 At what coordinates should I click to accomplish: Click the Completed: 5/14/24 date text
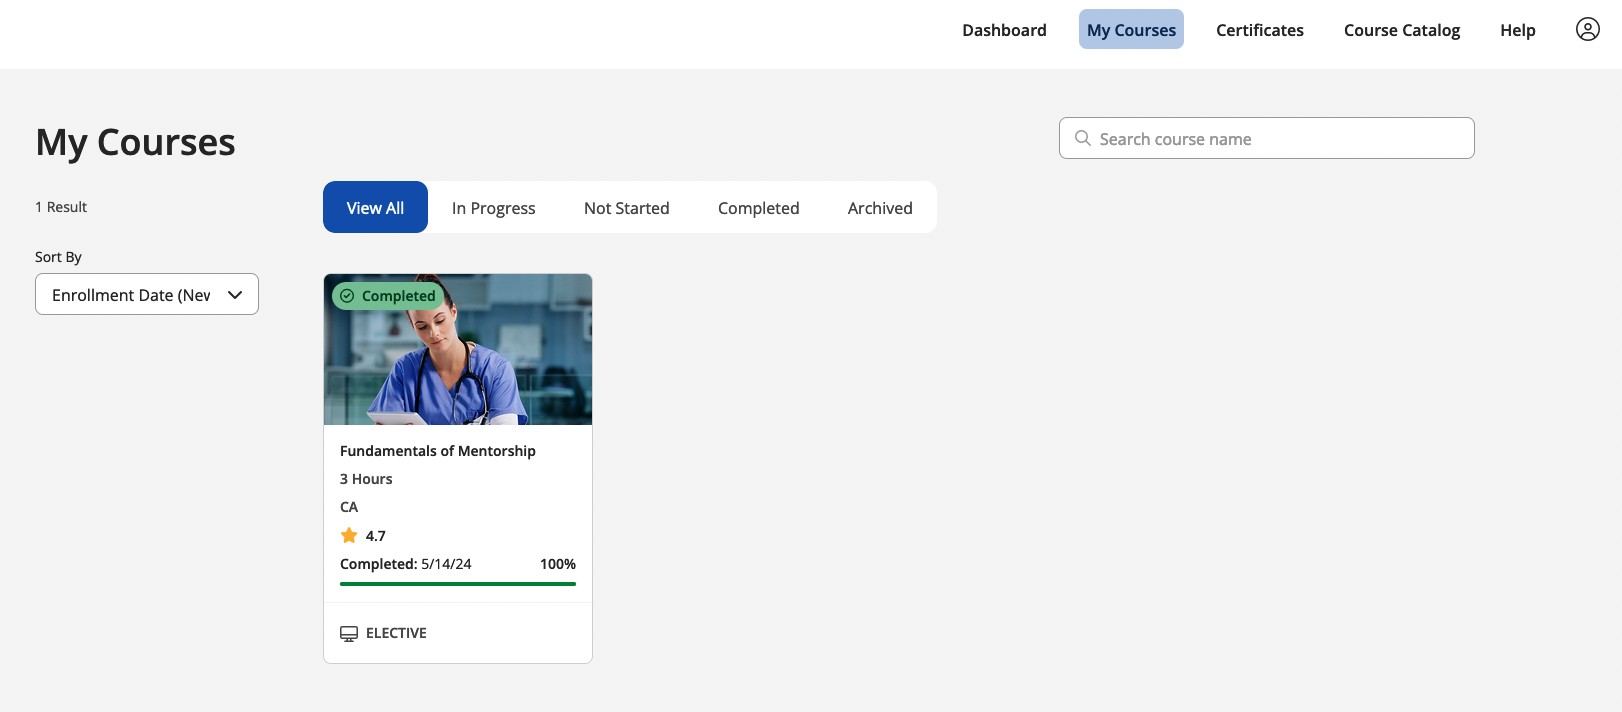click(x=406, y=564)
